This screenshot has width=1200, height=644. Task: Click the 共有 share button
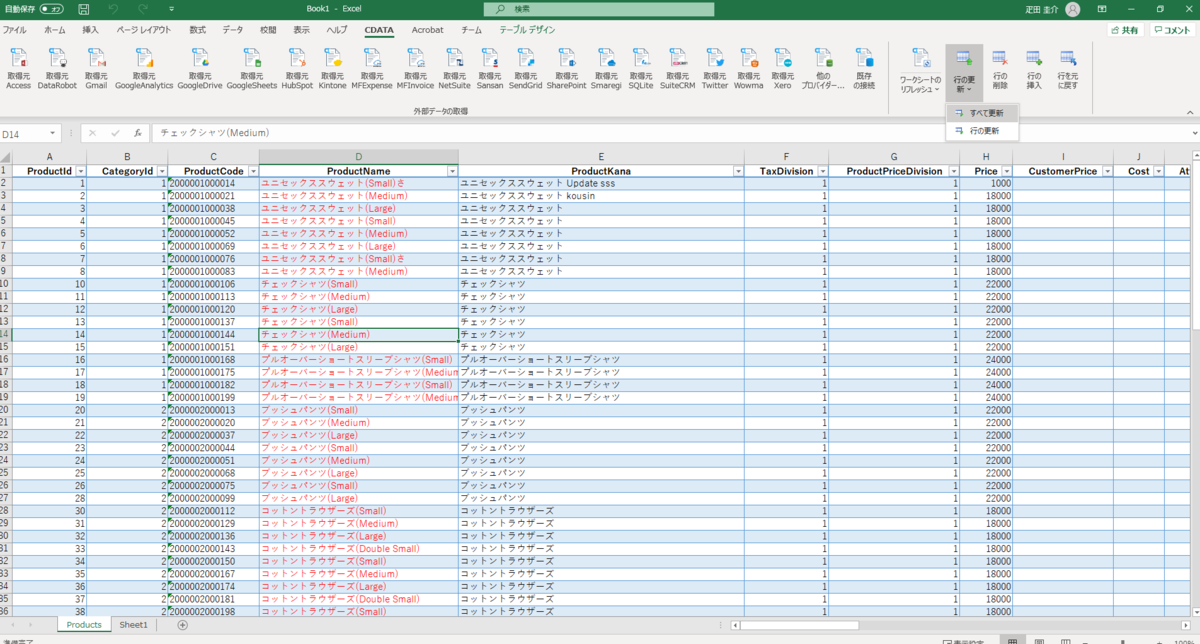click(1124, 30)
